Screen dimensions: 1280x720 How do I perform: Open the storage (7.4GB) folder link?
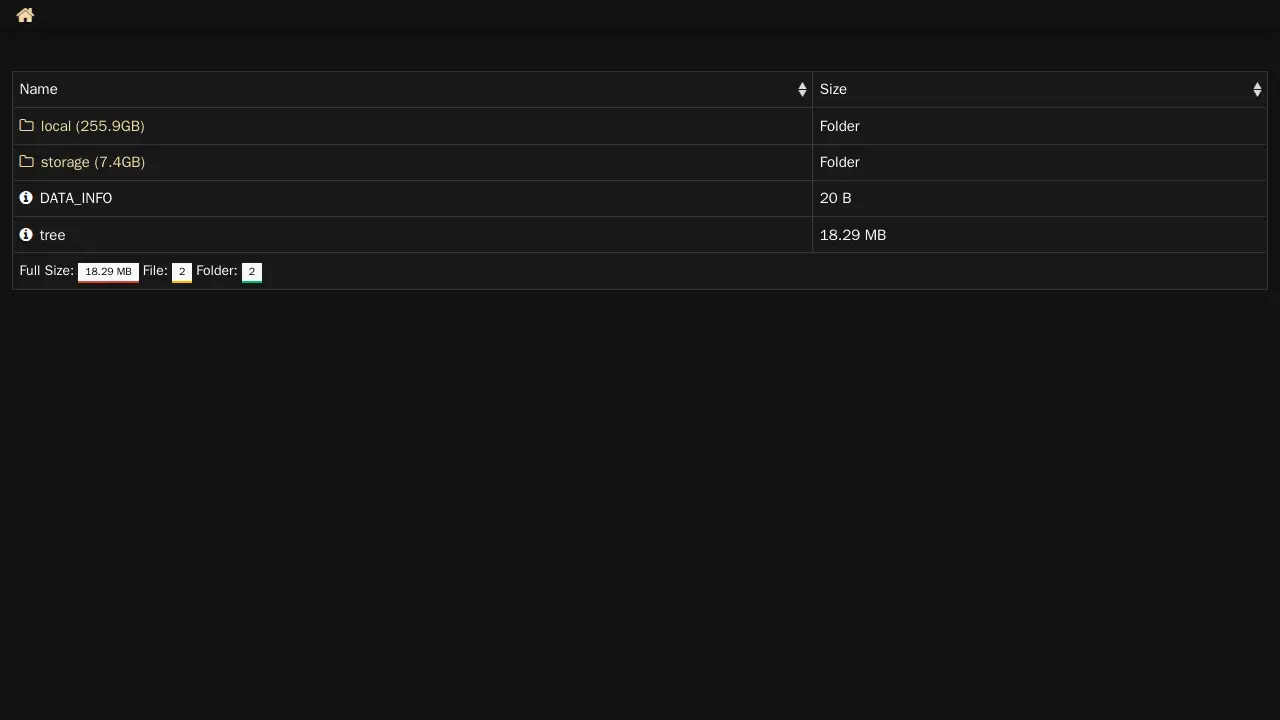click(92, 162)
